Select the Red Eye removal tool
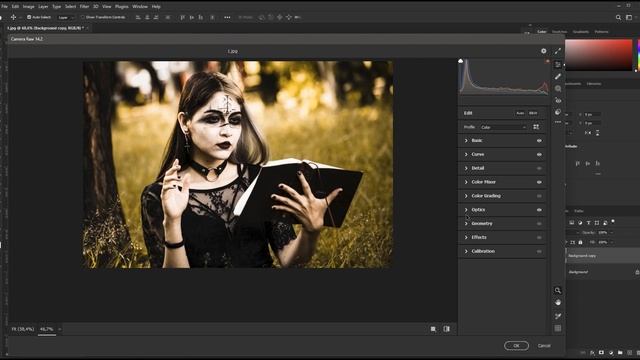This screenshot has height=360, width=640. coord(558,100)
